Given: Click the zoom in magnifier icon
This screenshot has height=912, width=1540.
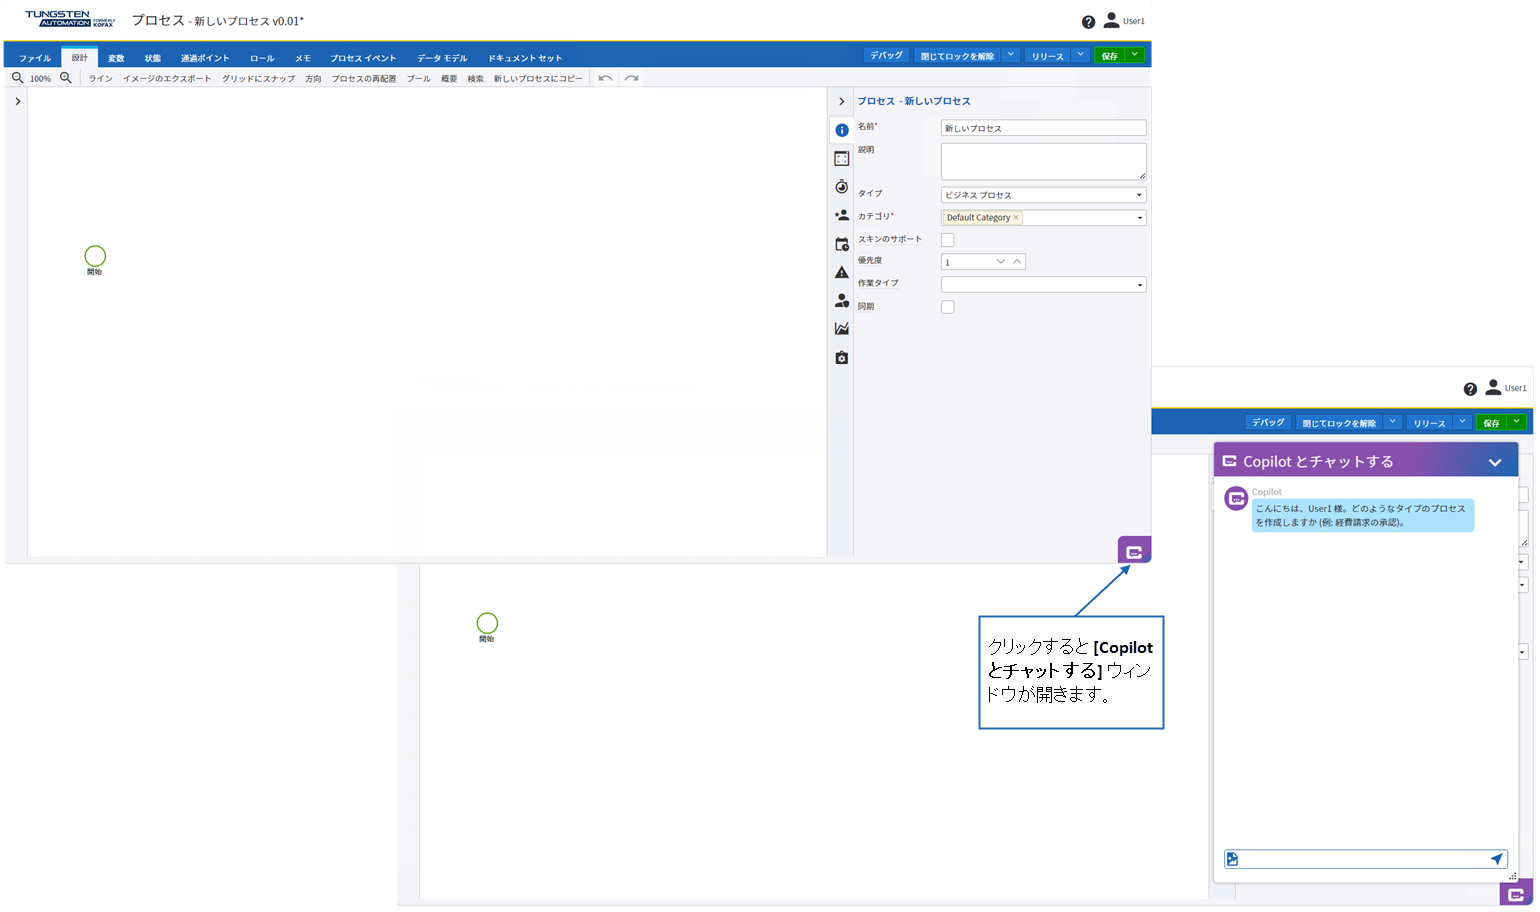Looking at the screenshot, I should [x=66, y=78].
